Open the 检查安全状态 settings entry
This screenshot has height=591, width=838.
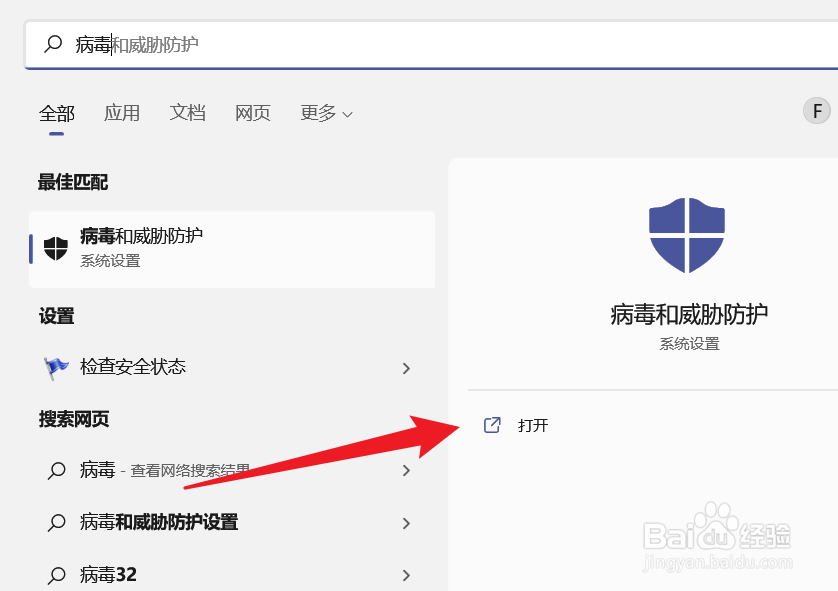pos(200,367)
